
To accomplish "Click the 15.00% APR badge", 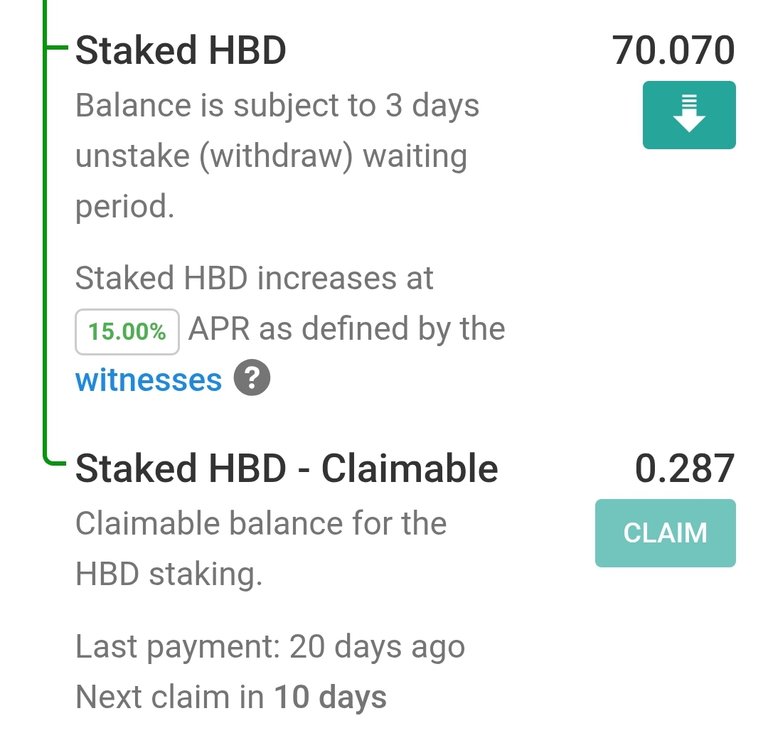I will pos(127,331).
